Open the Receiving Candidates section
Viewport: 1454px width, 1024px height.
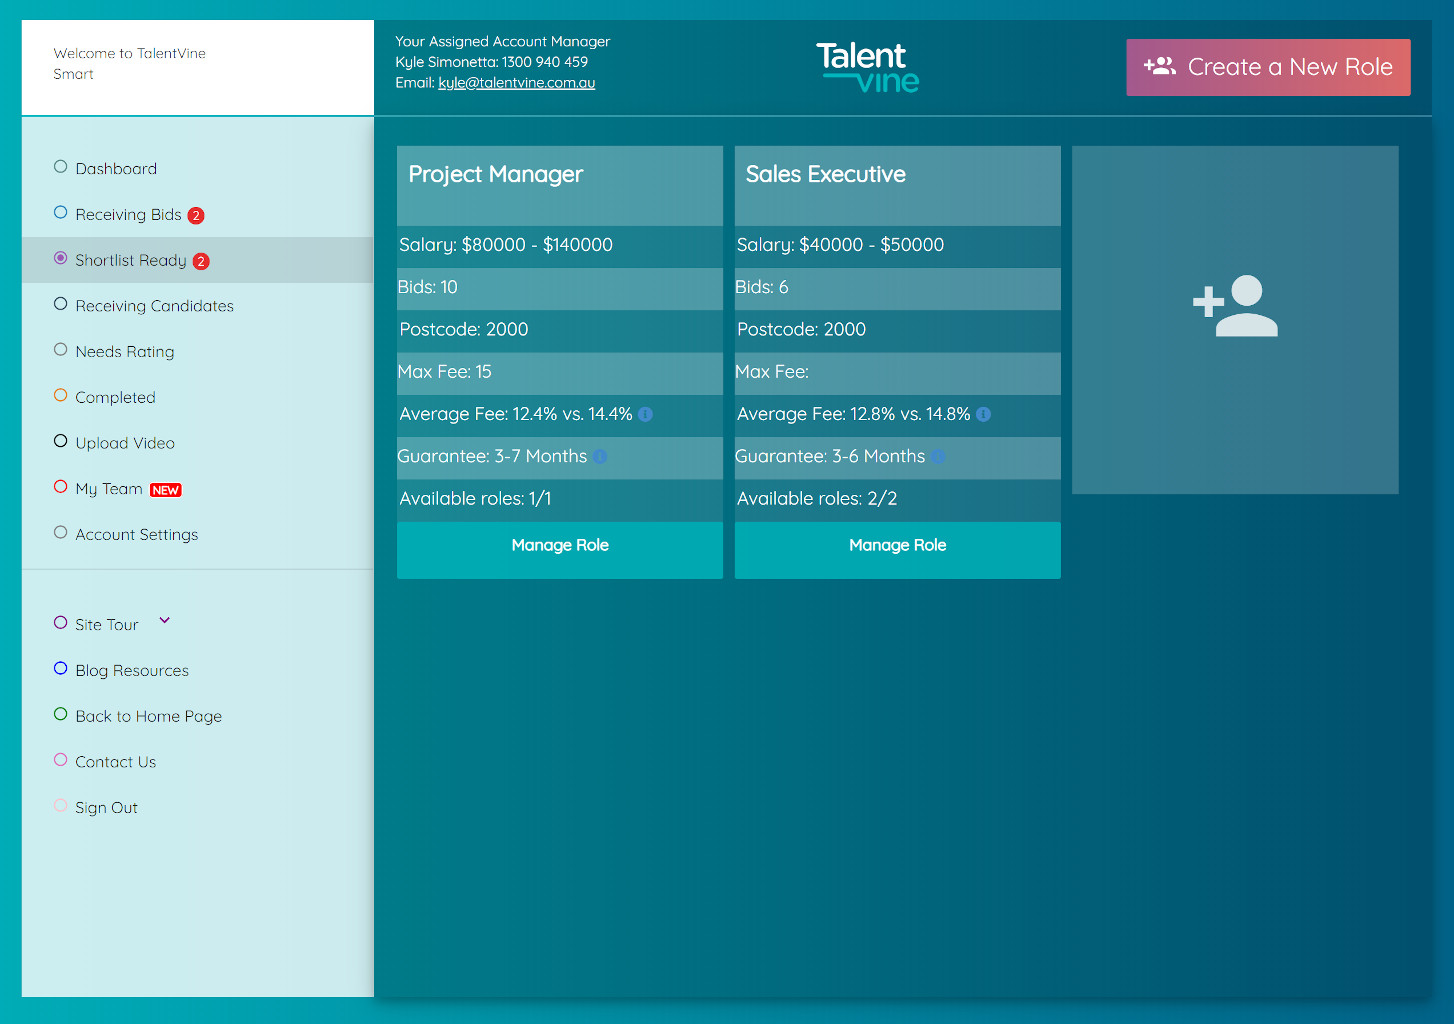[x=154, y=306]
